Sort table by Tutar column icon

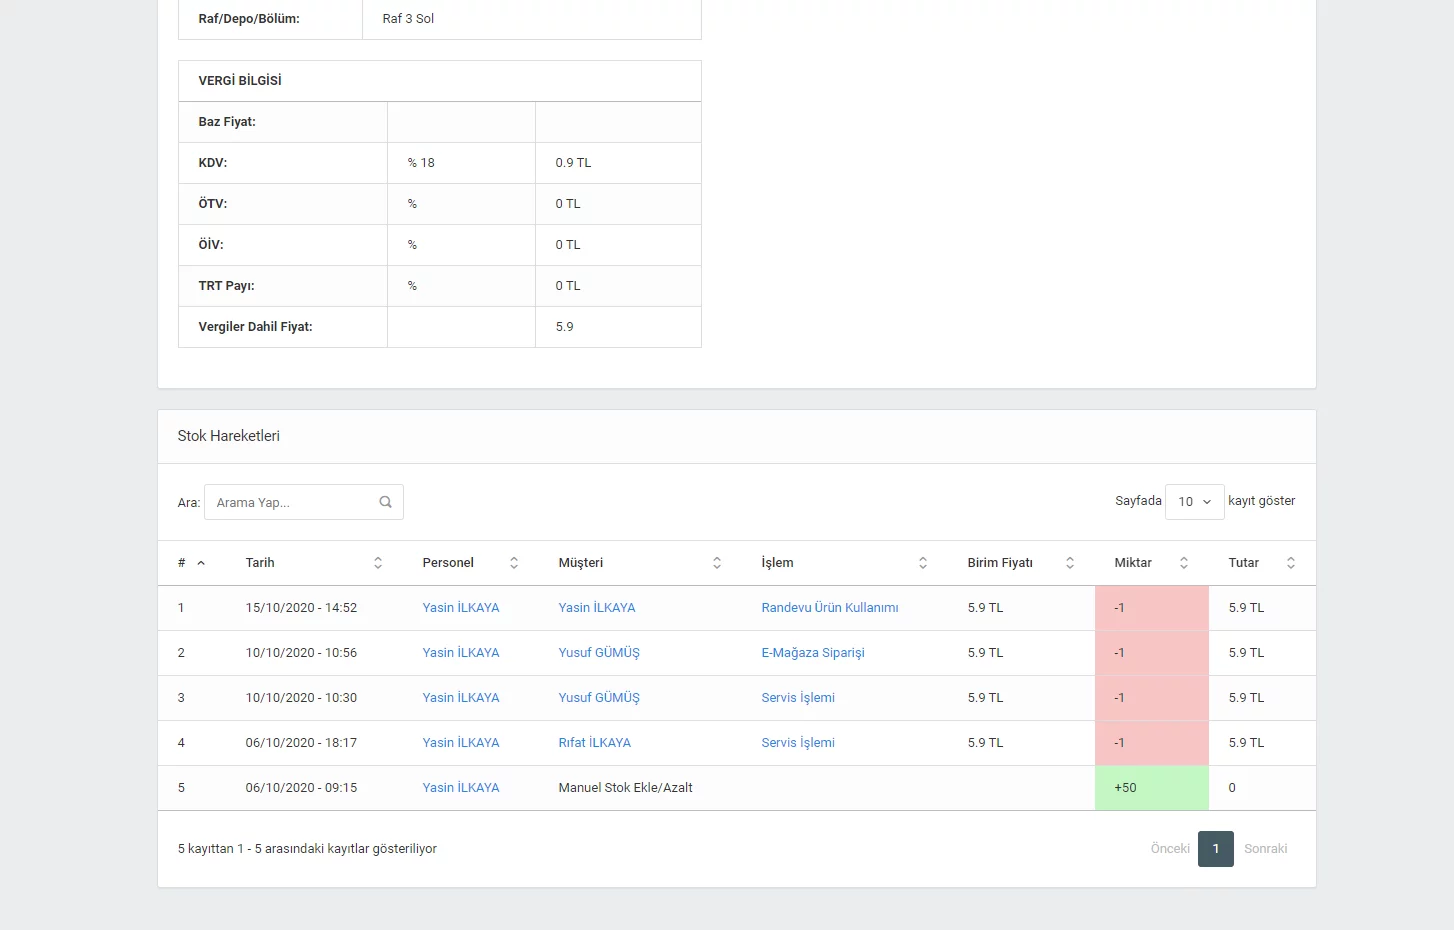click(x=1291, y=563)
